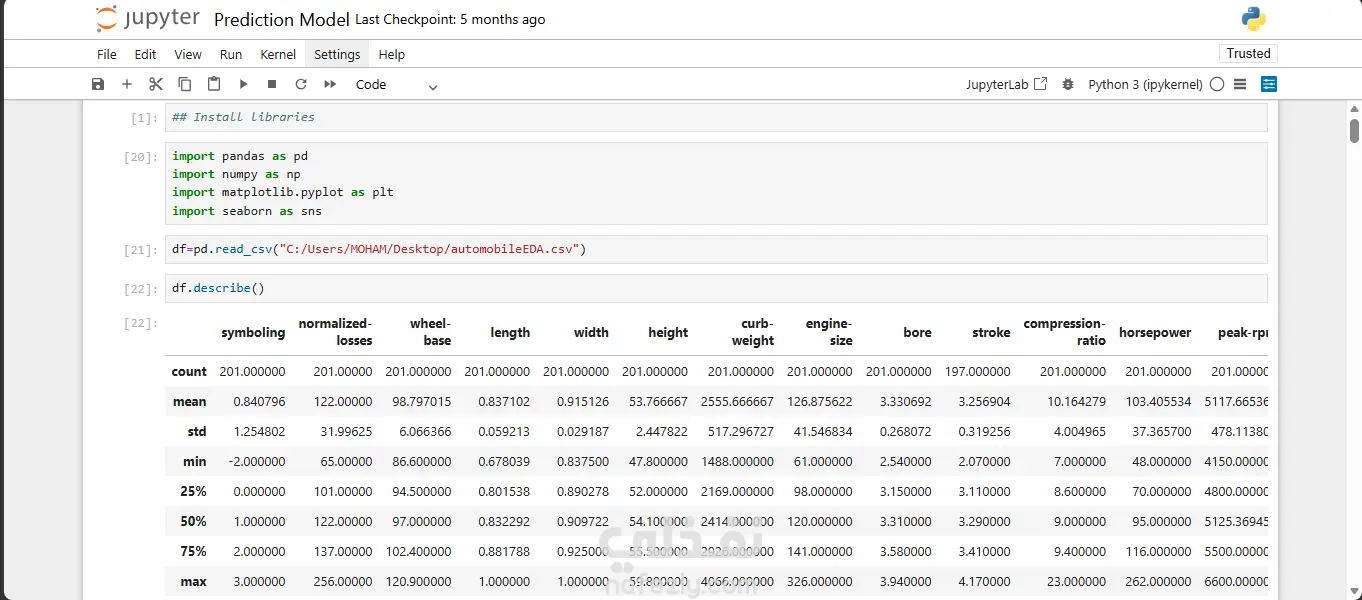Click the 'compression-ratio' column header
The image size is (1362, 600).
pyautogui.click(x=1064, y=332)
